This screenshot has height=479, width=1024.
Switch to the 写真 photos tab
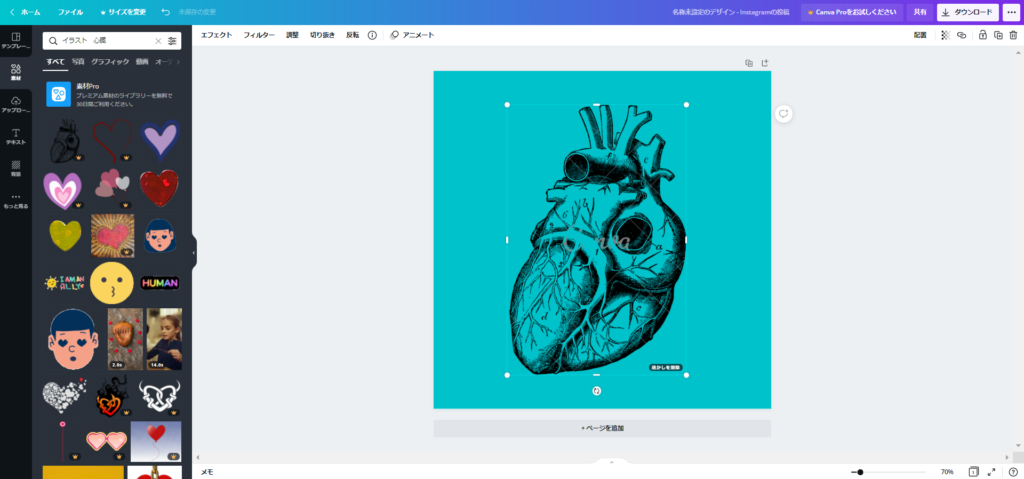coord(78,61)
